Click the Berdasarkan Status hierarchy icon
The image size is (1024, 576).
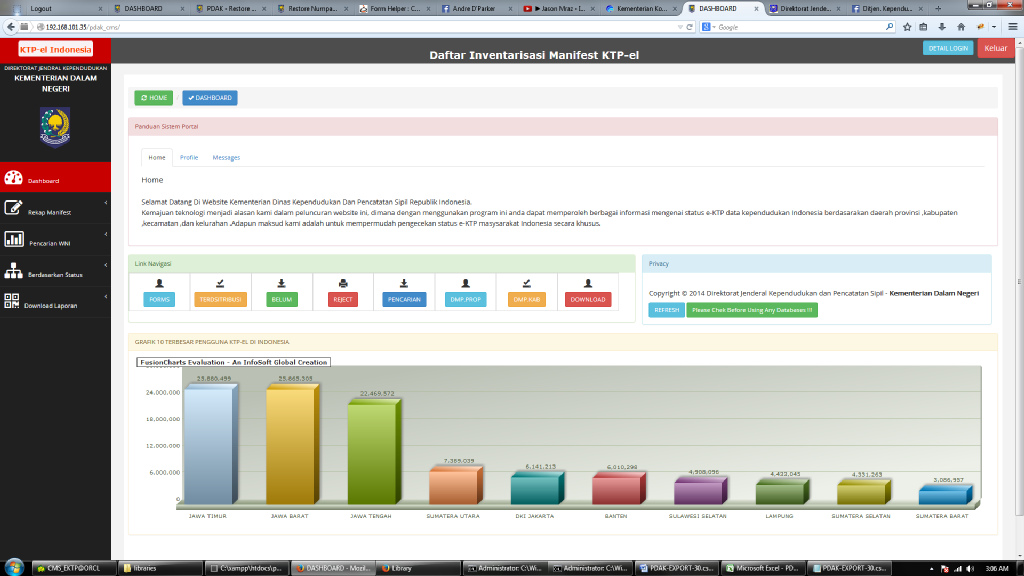13,271
